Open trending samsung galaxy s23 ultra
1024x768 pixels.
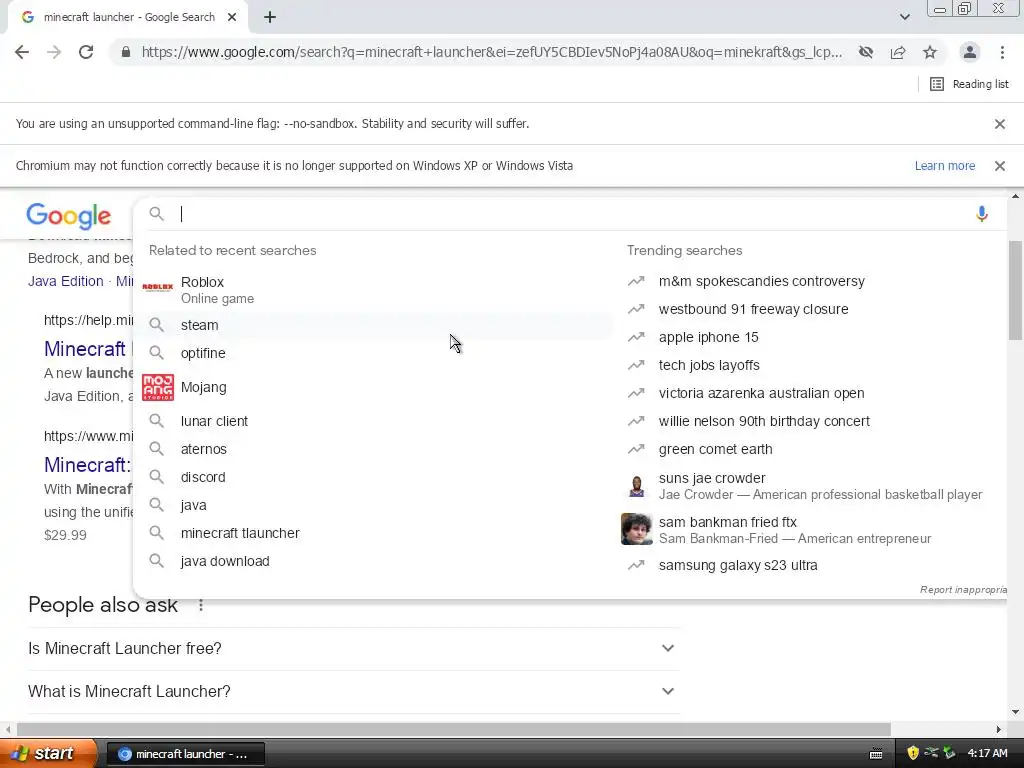[738, 566]
